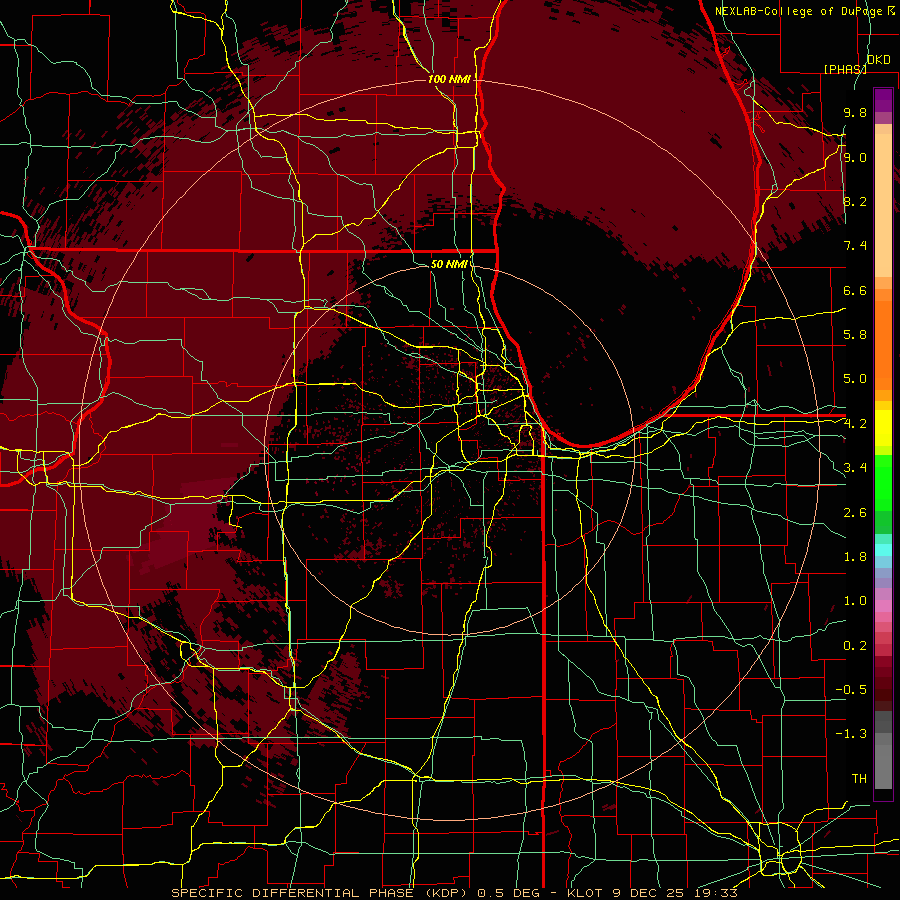Pick the purple top color bar segment
The width and height of the screenshot is (900, 900).
(883, 101)
